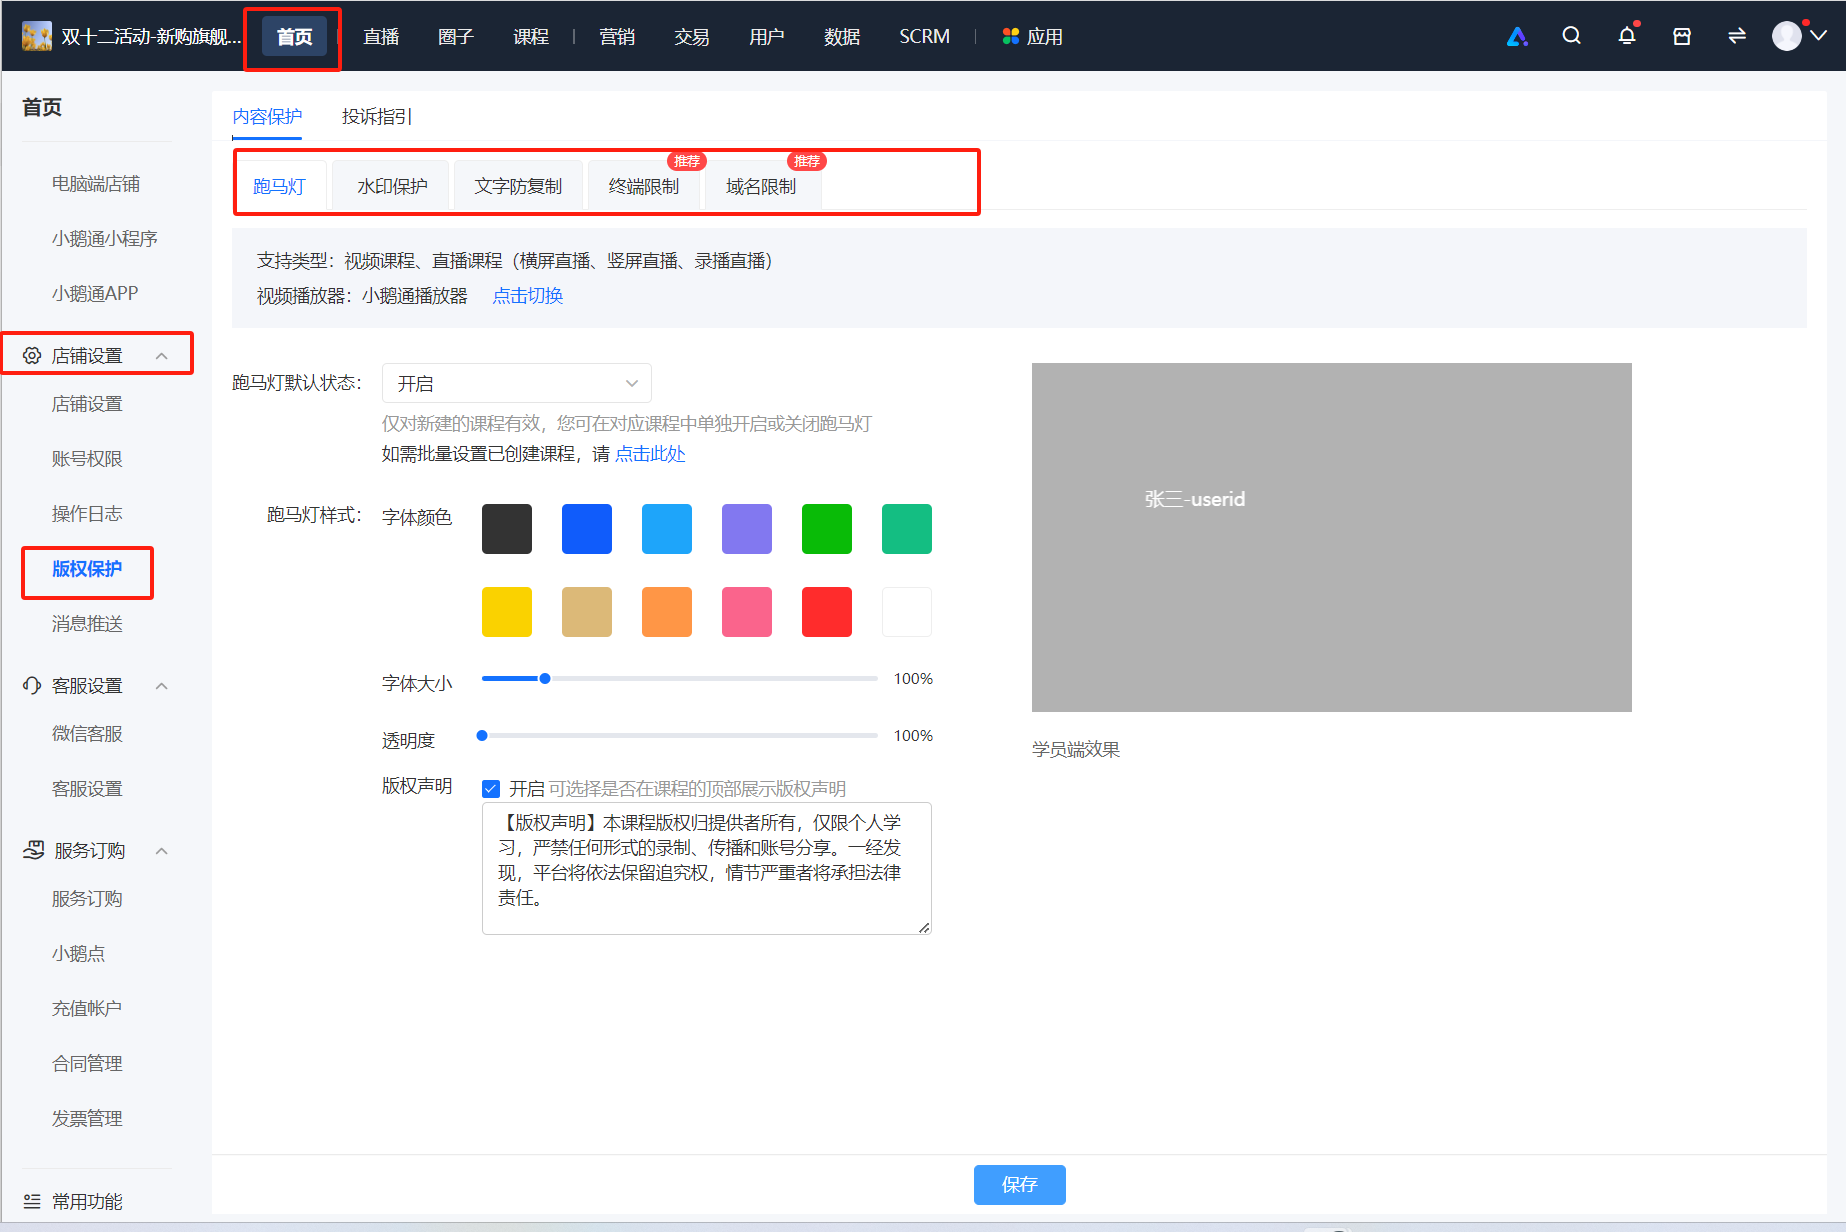The width and height of the screenshot is (1846, 1232).
Task: Switch to the 投诉指引 tab
Action: [x=376, y=117]
